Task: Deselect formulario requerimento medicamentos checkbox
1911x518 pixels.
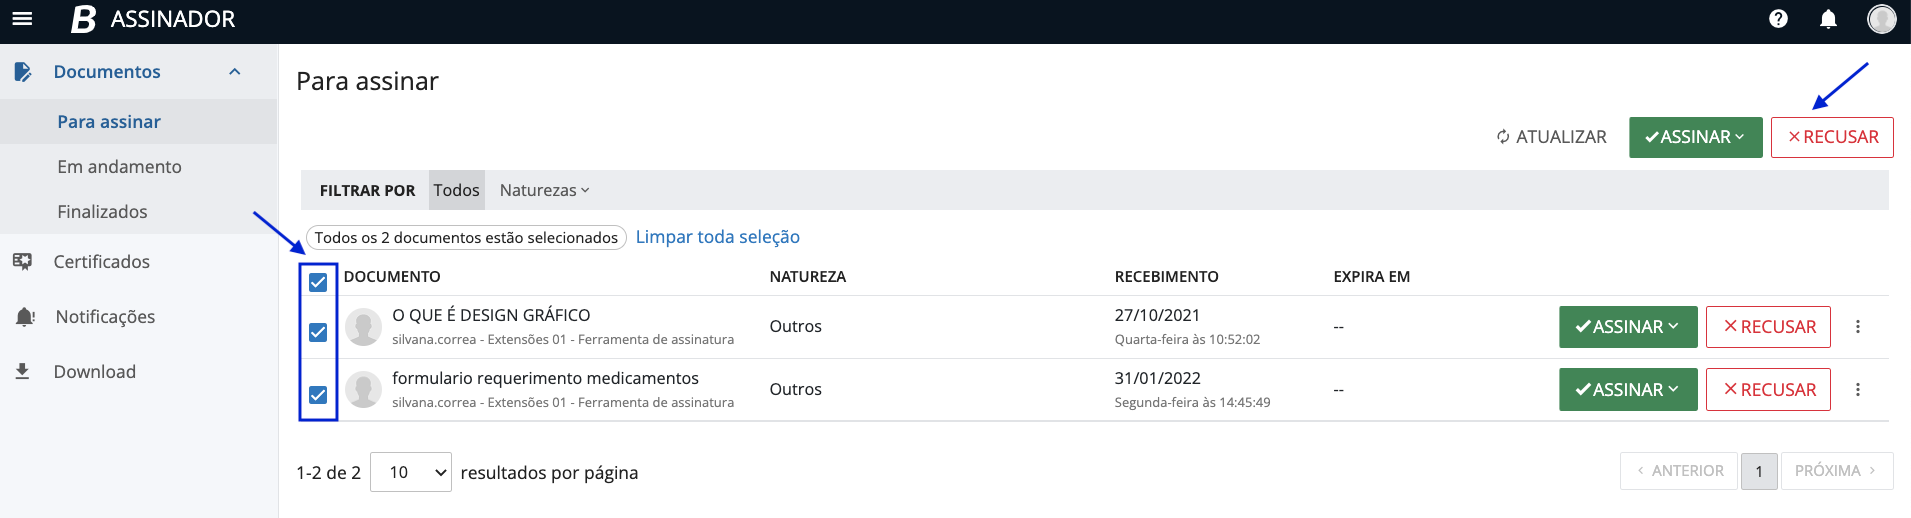Action: 318,395
